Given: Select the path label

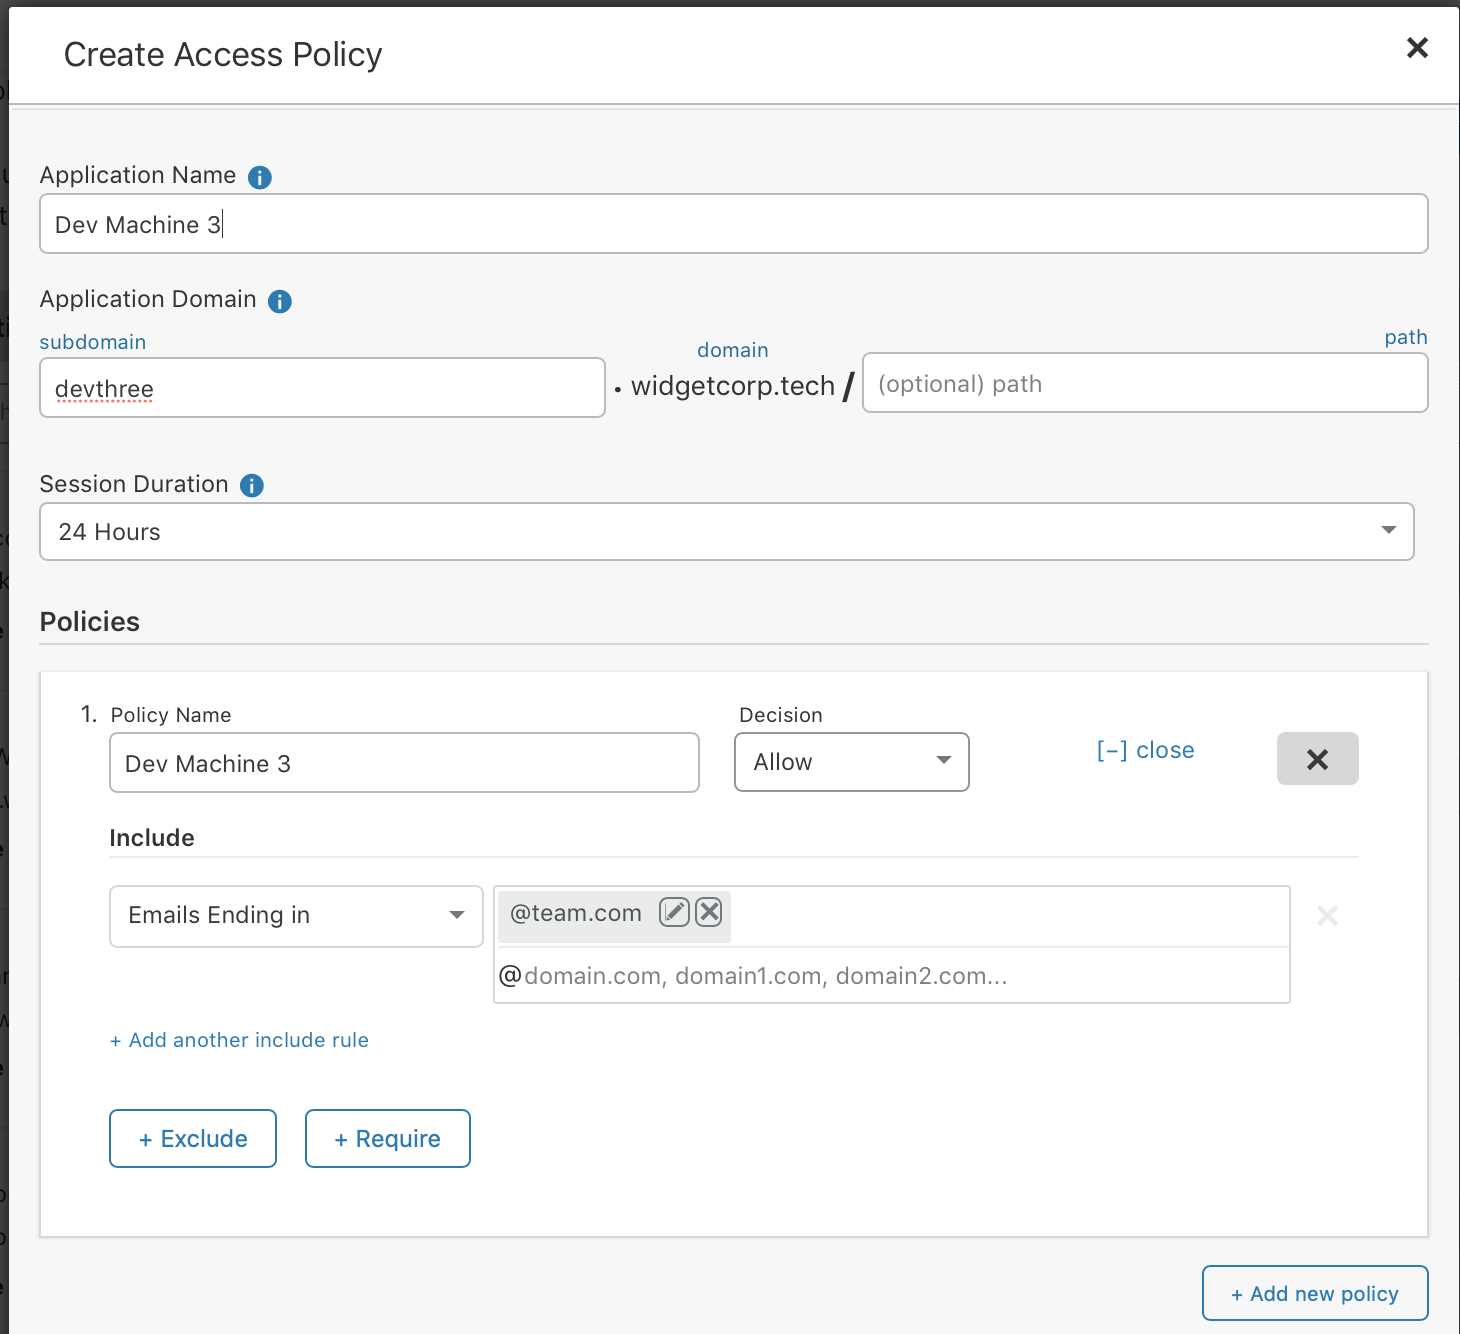Looking at the screenshot, I should coord(1406,338).
